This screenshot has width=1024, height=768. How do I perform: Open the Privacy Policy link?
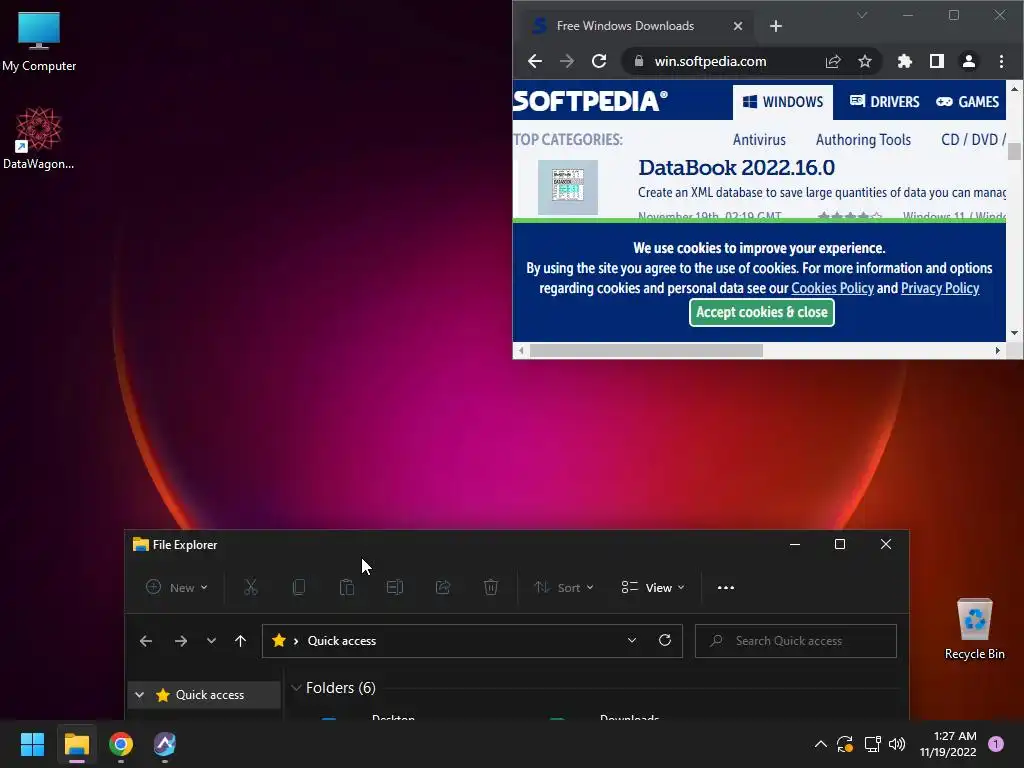940,288
